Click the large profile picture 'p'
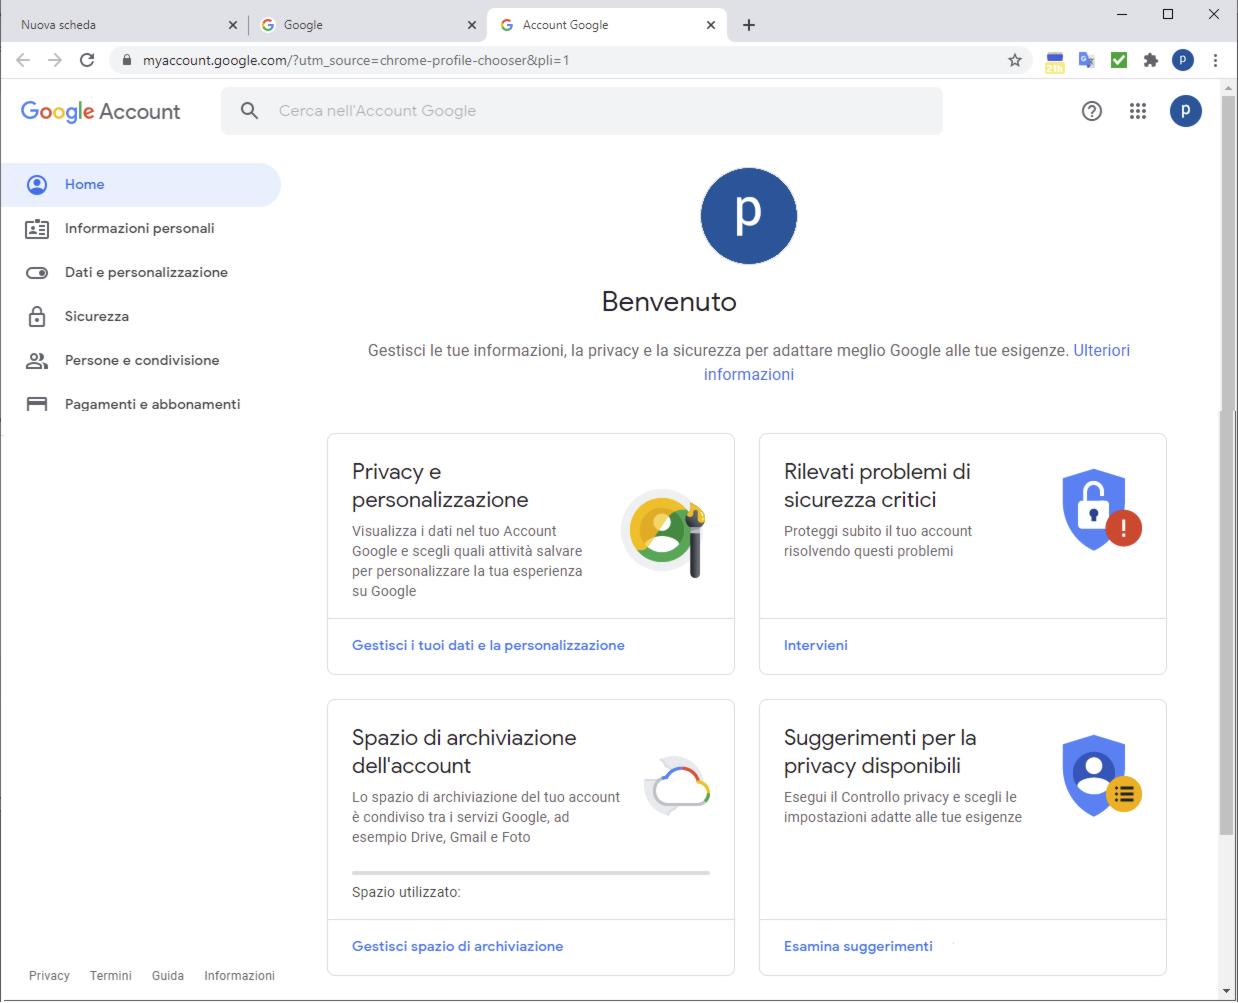Screen dimensions: 1238x1003 [749, 216]
